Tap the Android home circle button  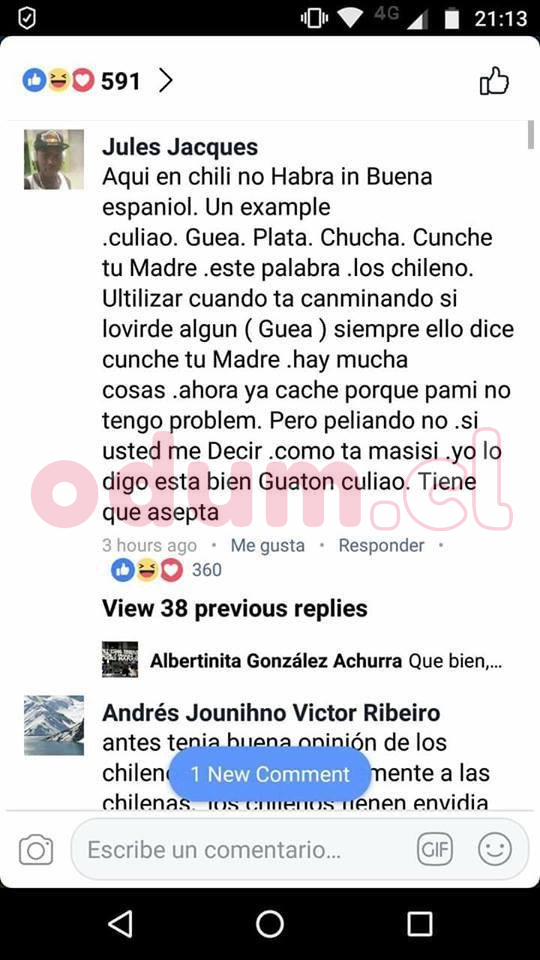click(x=269, y=923)
